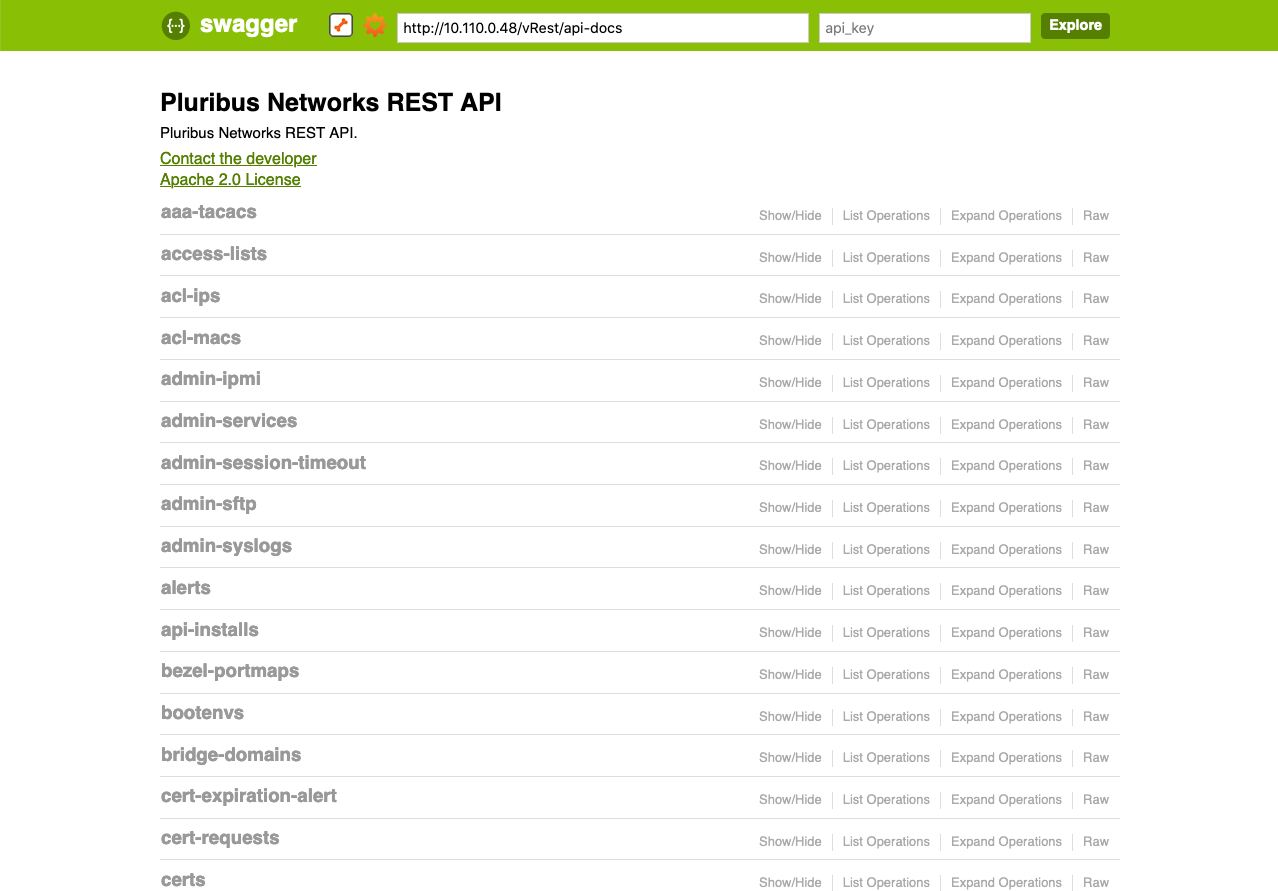Click the swagger logo icon
The image size is (1278, 891).
click(x=175, y=26)
